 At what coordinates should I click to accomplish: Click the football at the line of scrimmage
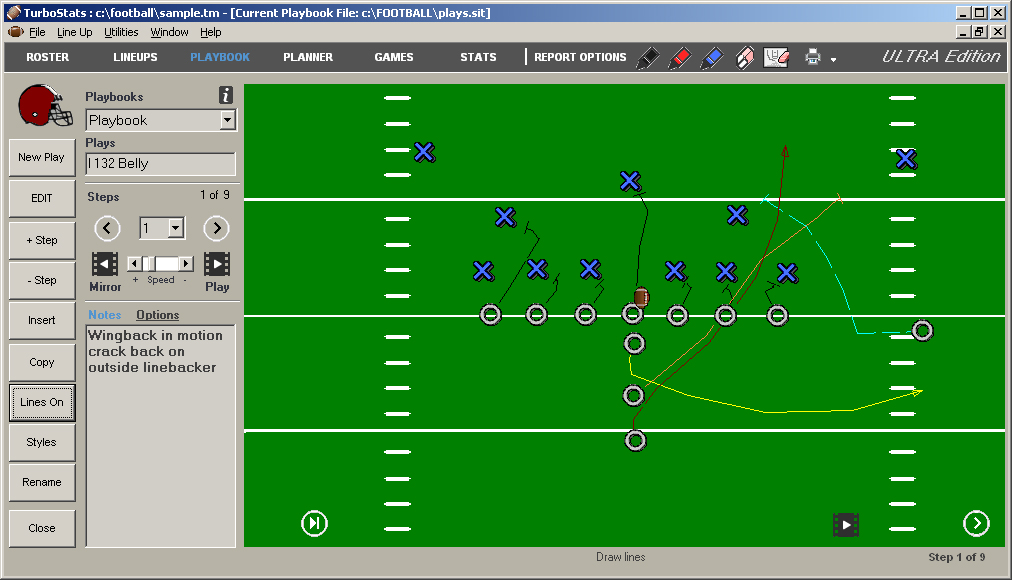[642, 297]
